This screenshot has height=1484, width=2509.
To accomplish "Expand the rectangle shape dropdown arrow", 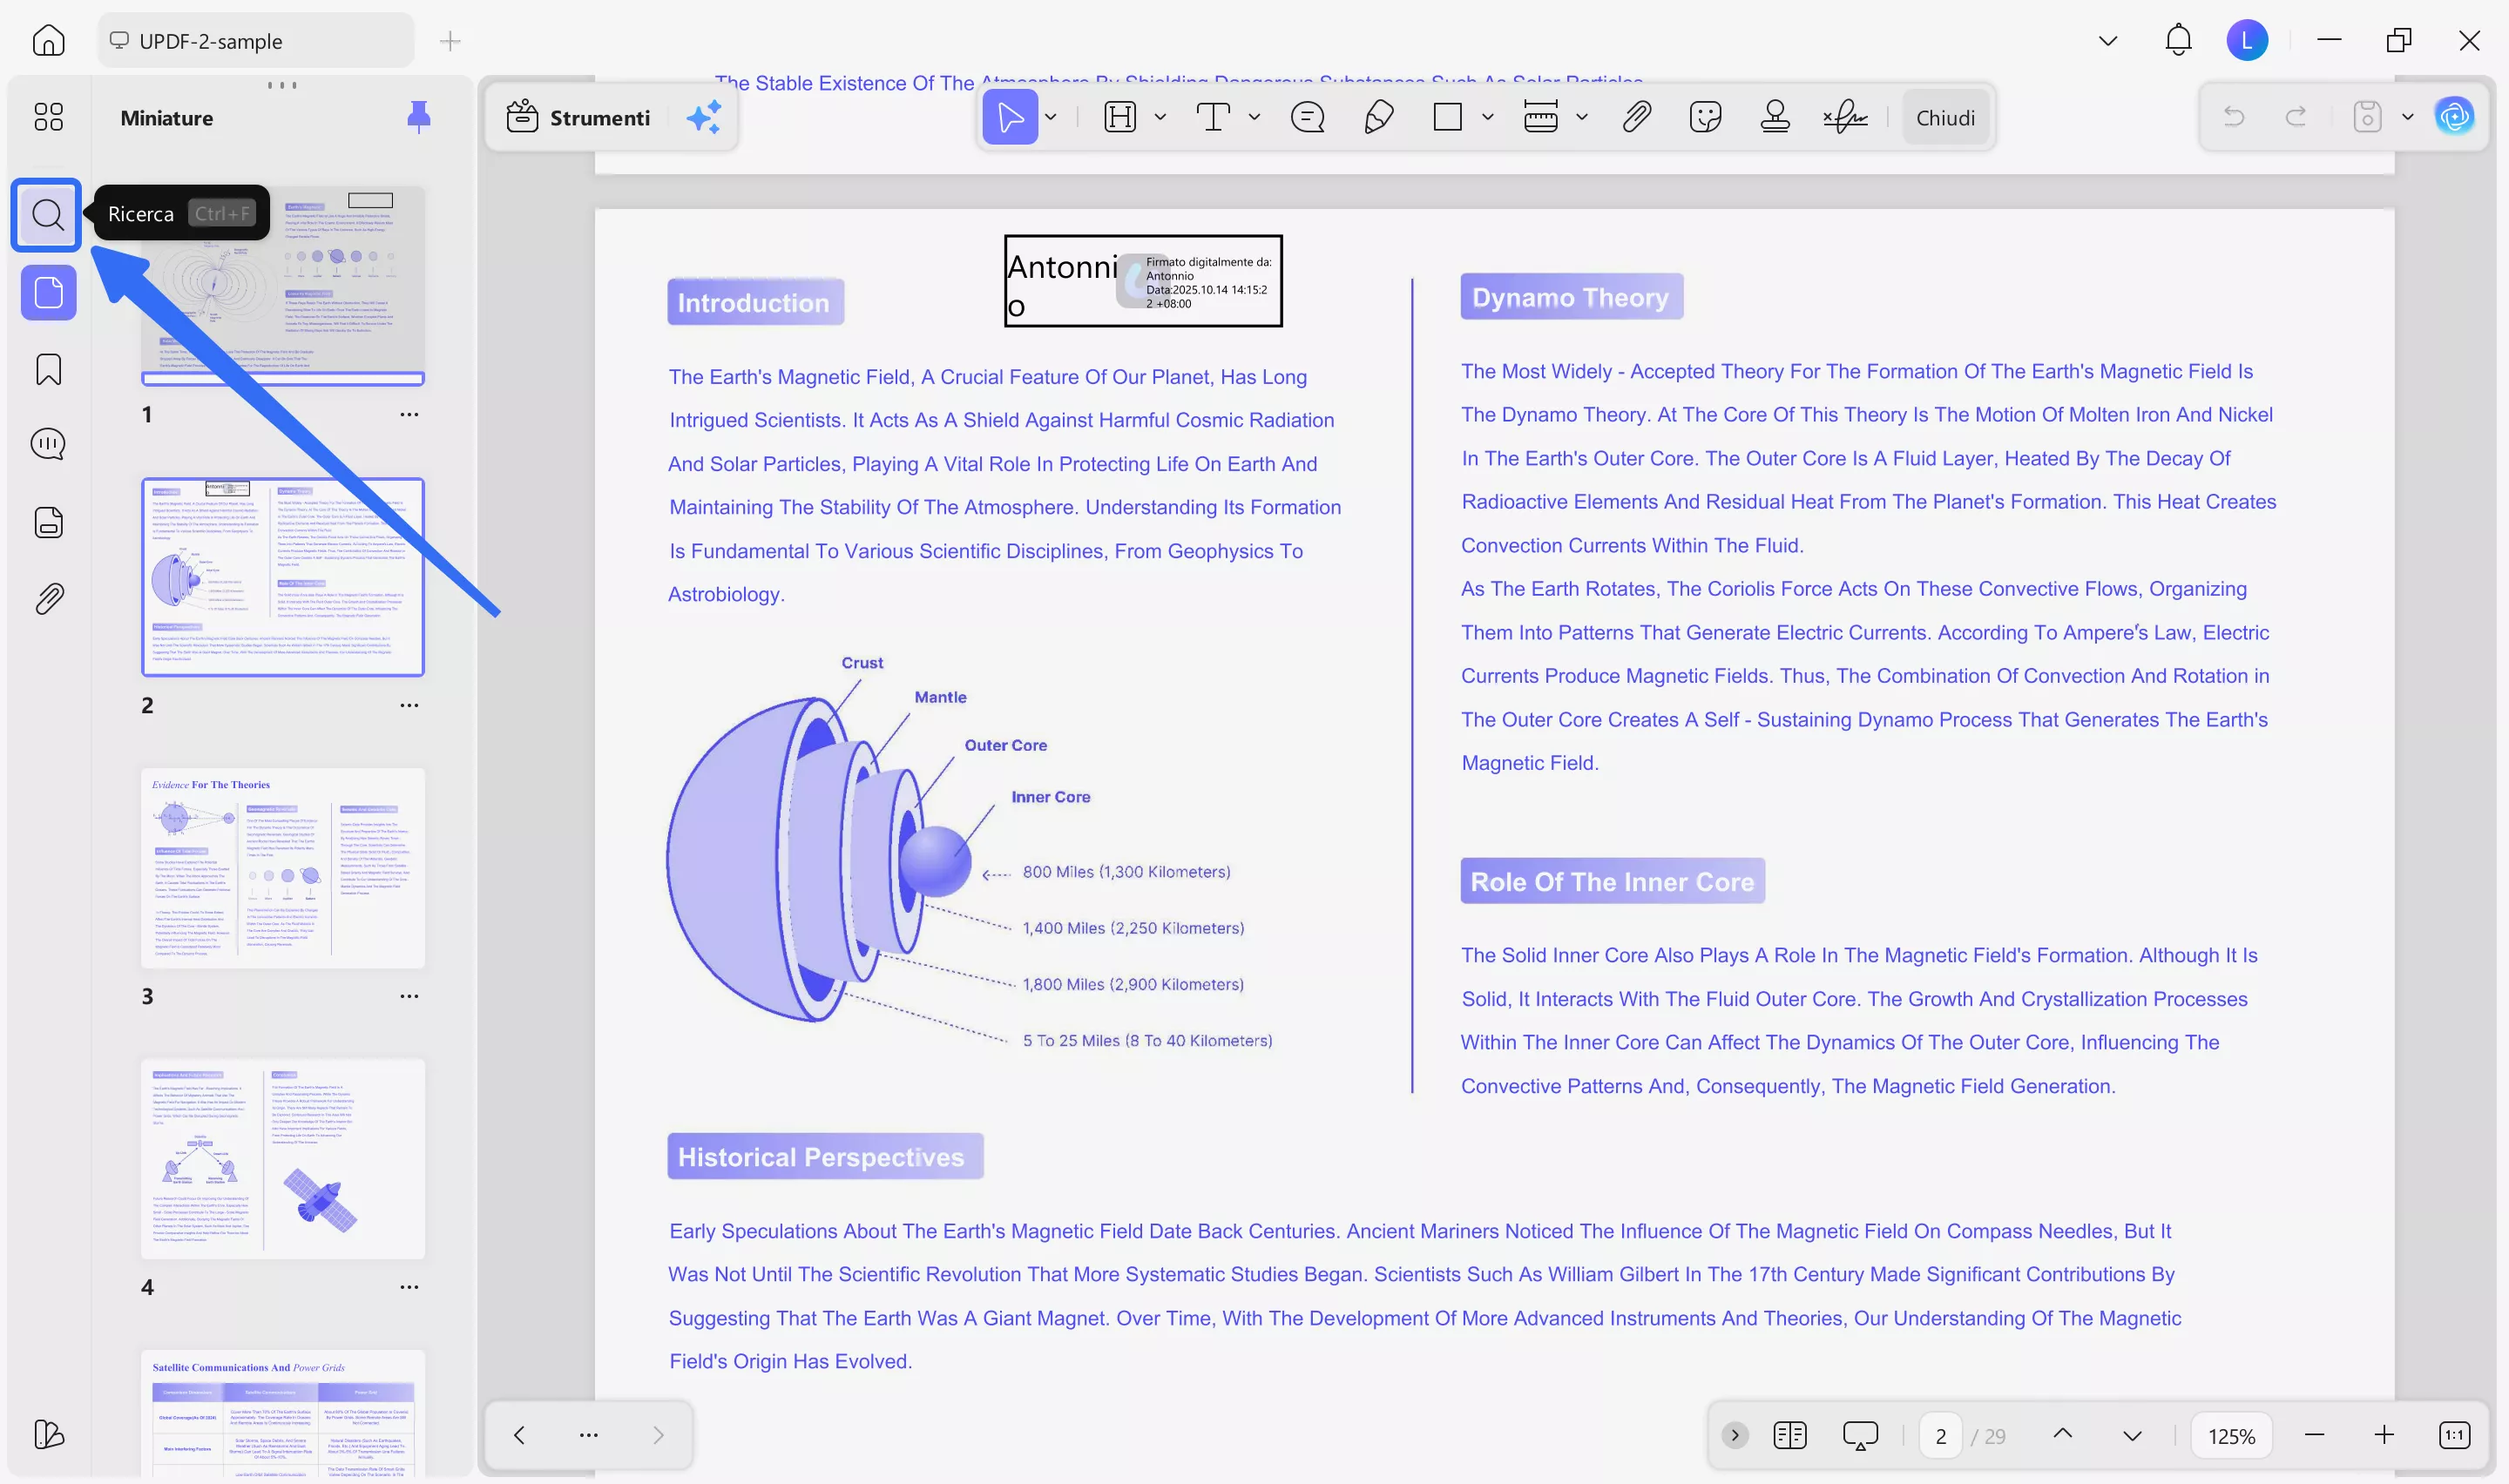I will click(1488, 117).
